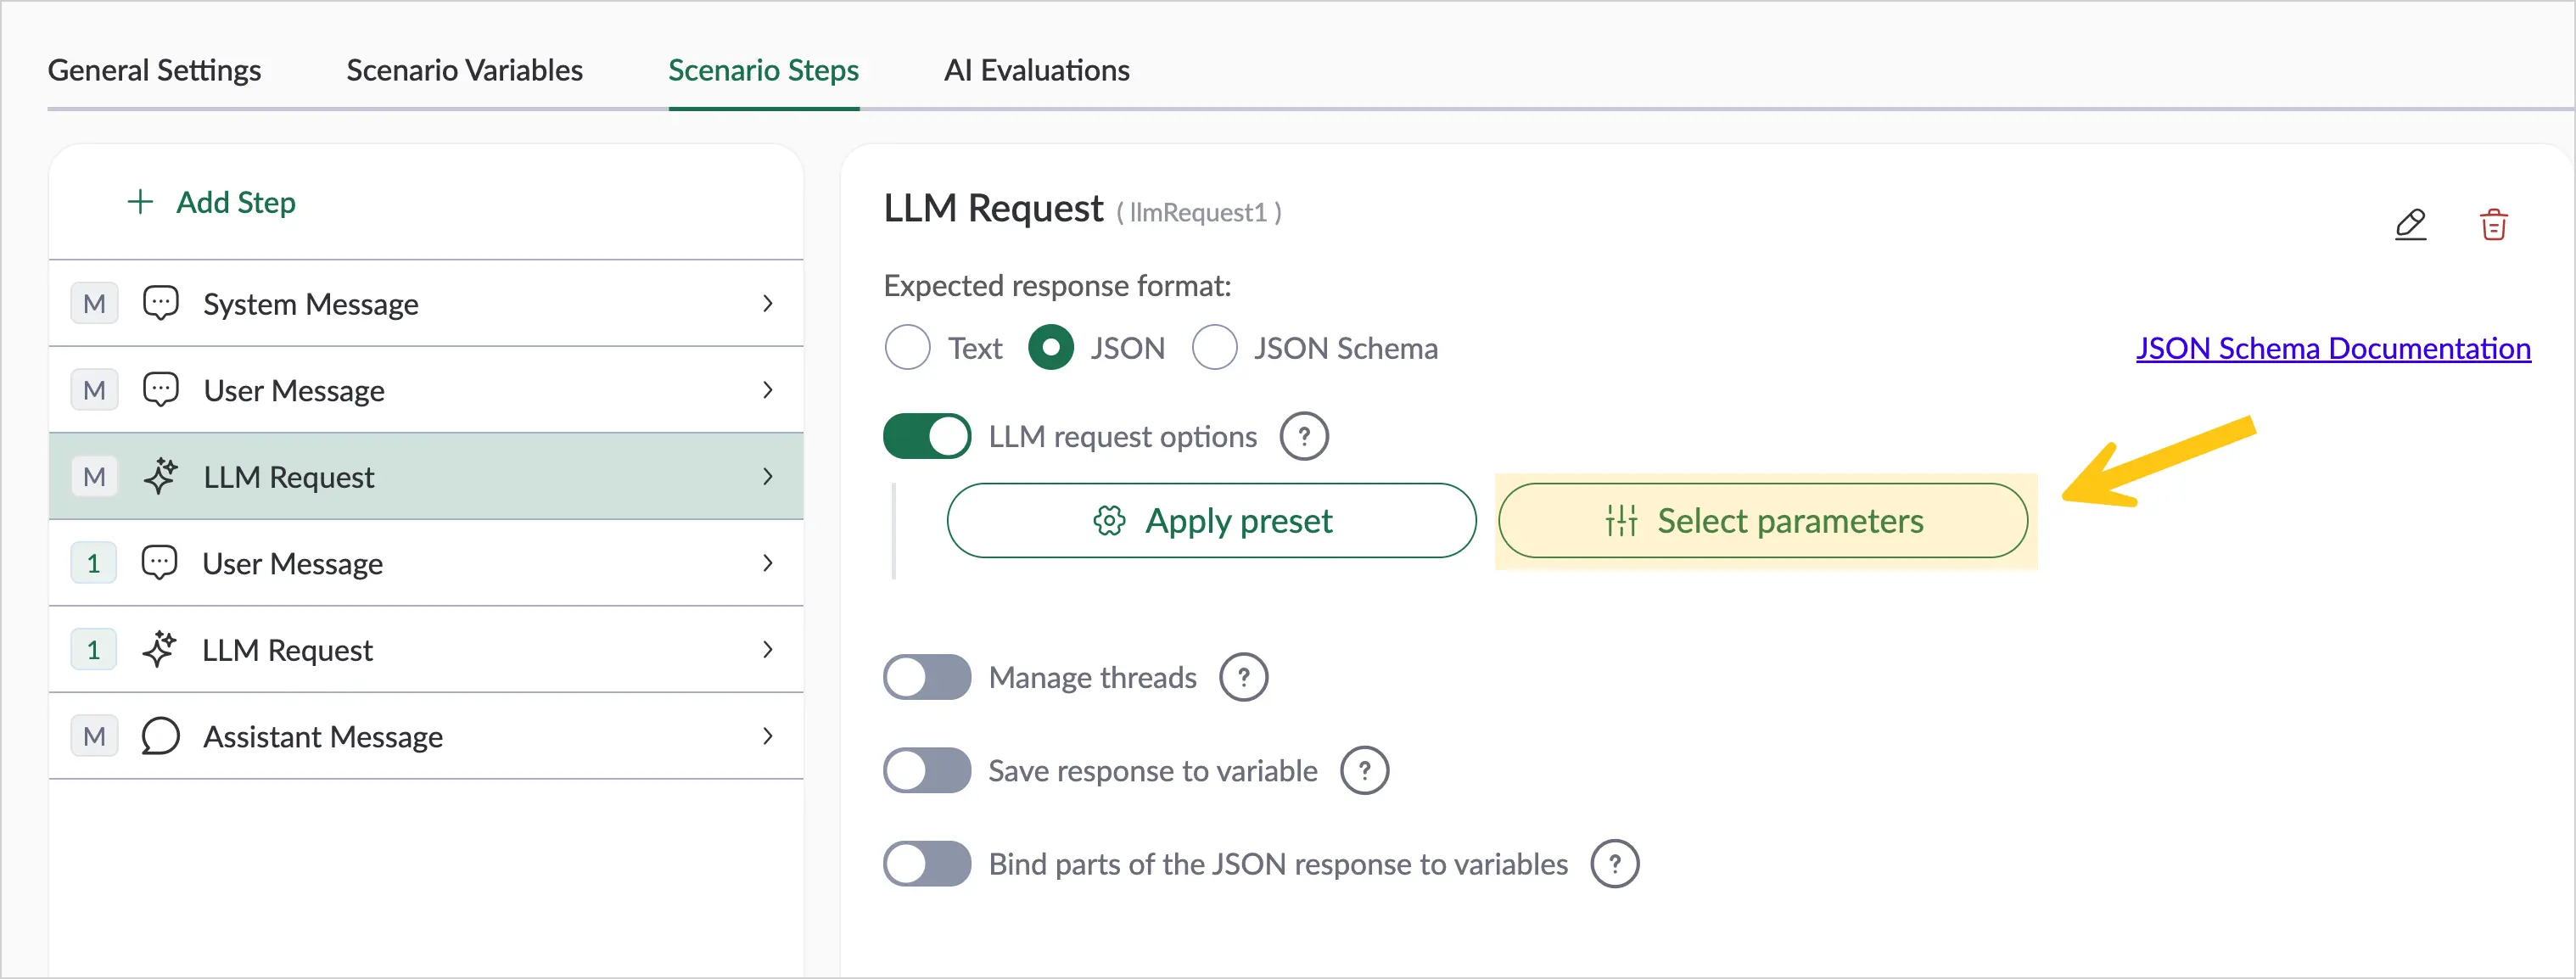
Task: Expand the M User Message step chevron
Action: click(768, 390)
